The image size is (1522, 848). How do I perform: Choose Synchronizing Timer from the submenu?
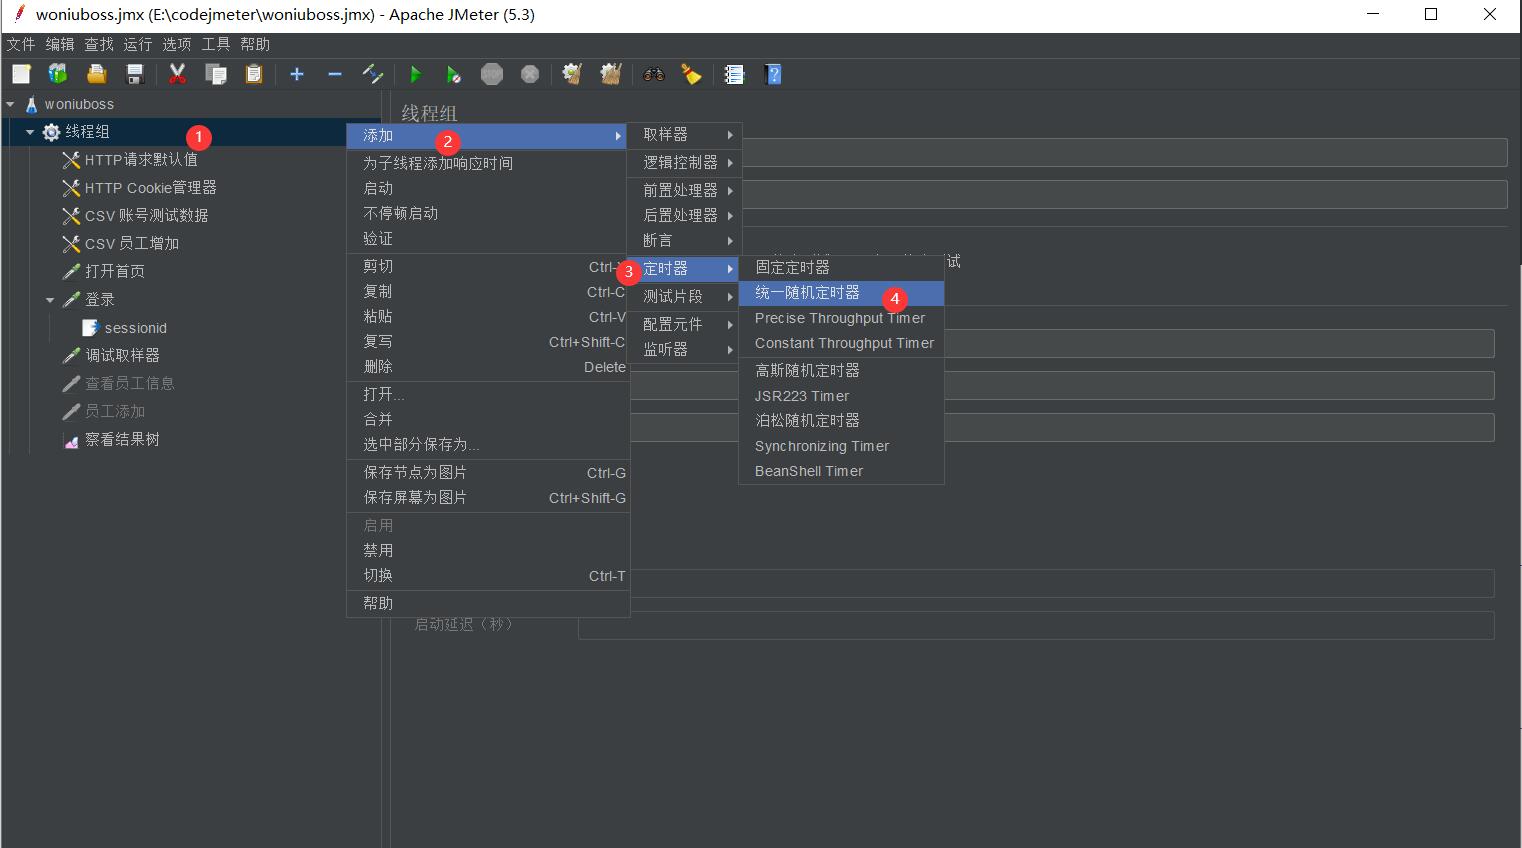pyautogui.click(x=841, y=446)
